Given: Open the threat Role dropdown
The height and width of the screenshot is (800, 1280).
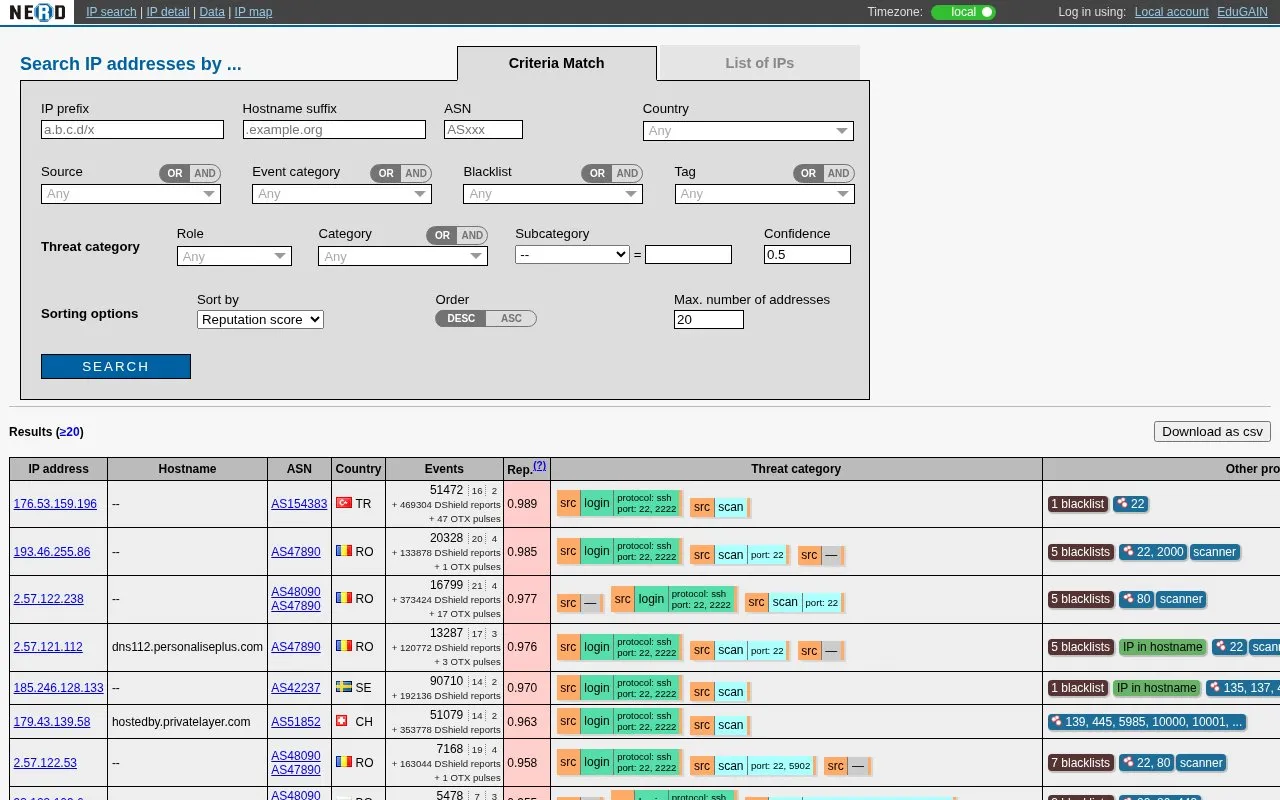Looking at the screenshot, I should (234, 256).
